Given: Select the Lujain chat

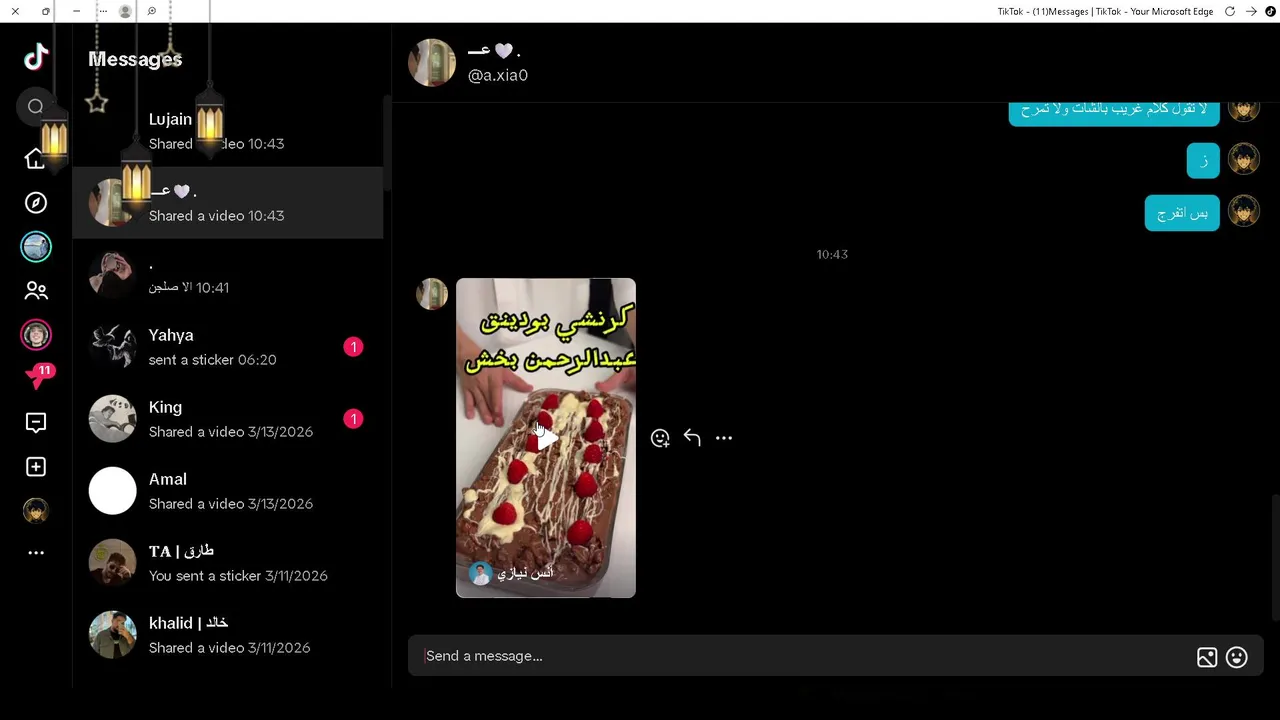Looking at the screenshot, I should point(228,131).
